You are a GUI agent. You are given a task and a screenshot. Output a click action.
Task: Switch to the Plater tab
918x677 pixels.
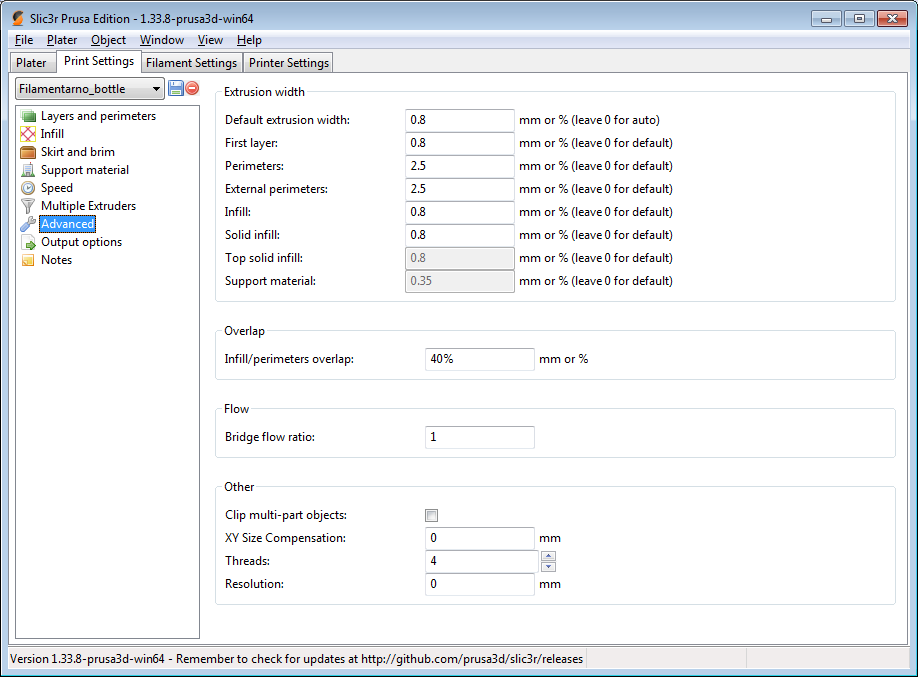(32, 63)
